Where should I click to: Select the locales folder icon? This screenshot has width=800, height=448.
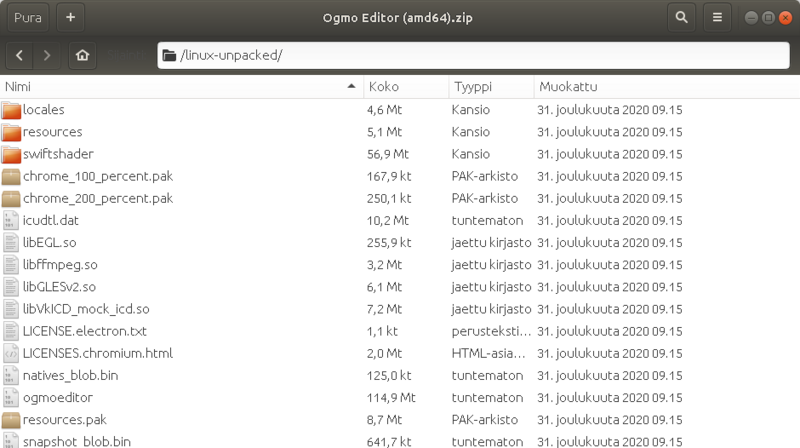point(11,110)
